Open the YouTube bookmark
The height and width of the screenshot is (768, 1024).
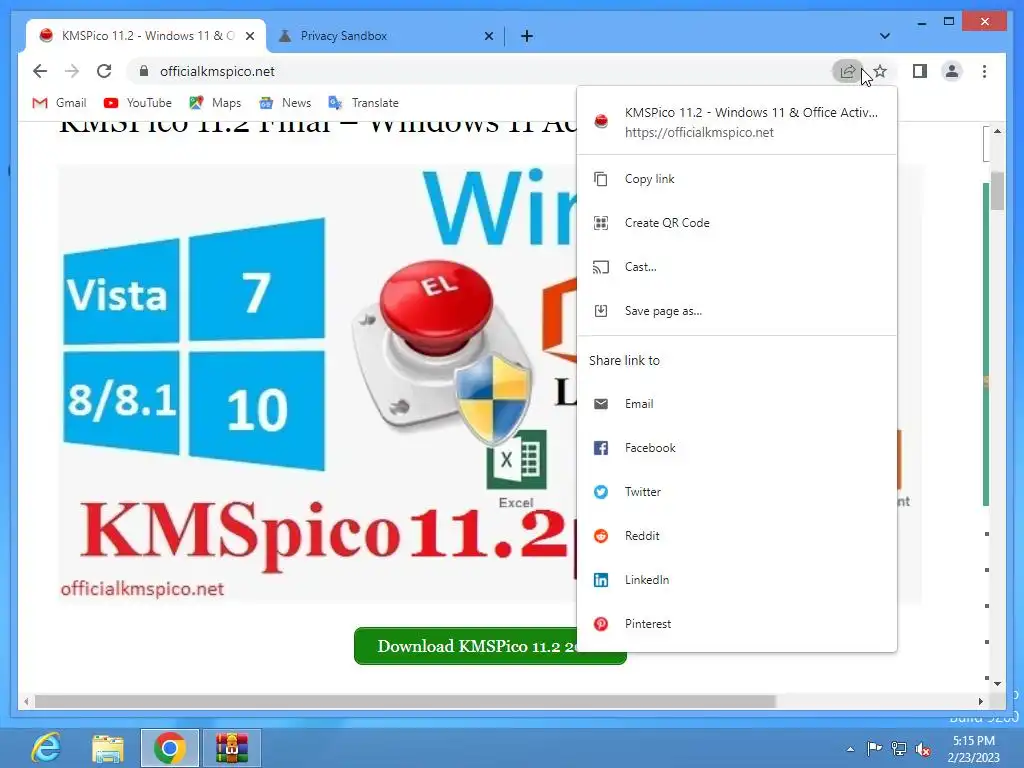coord(138,103)
